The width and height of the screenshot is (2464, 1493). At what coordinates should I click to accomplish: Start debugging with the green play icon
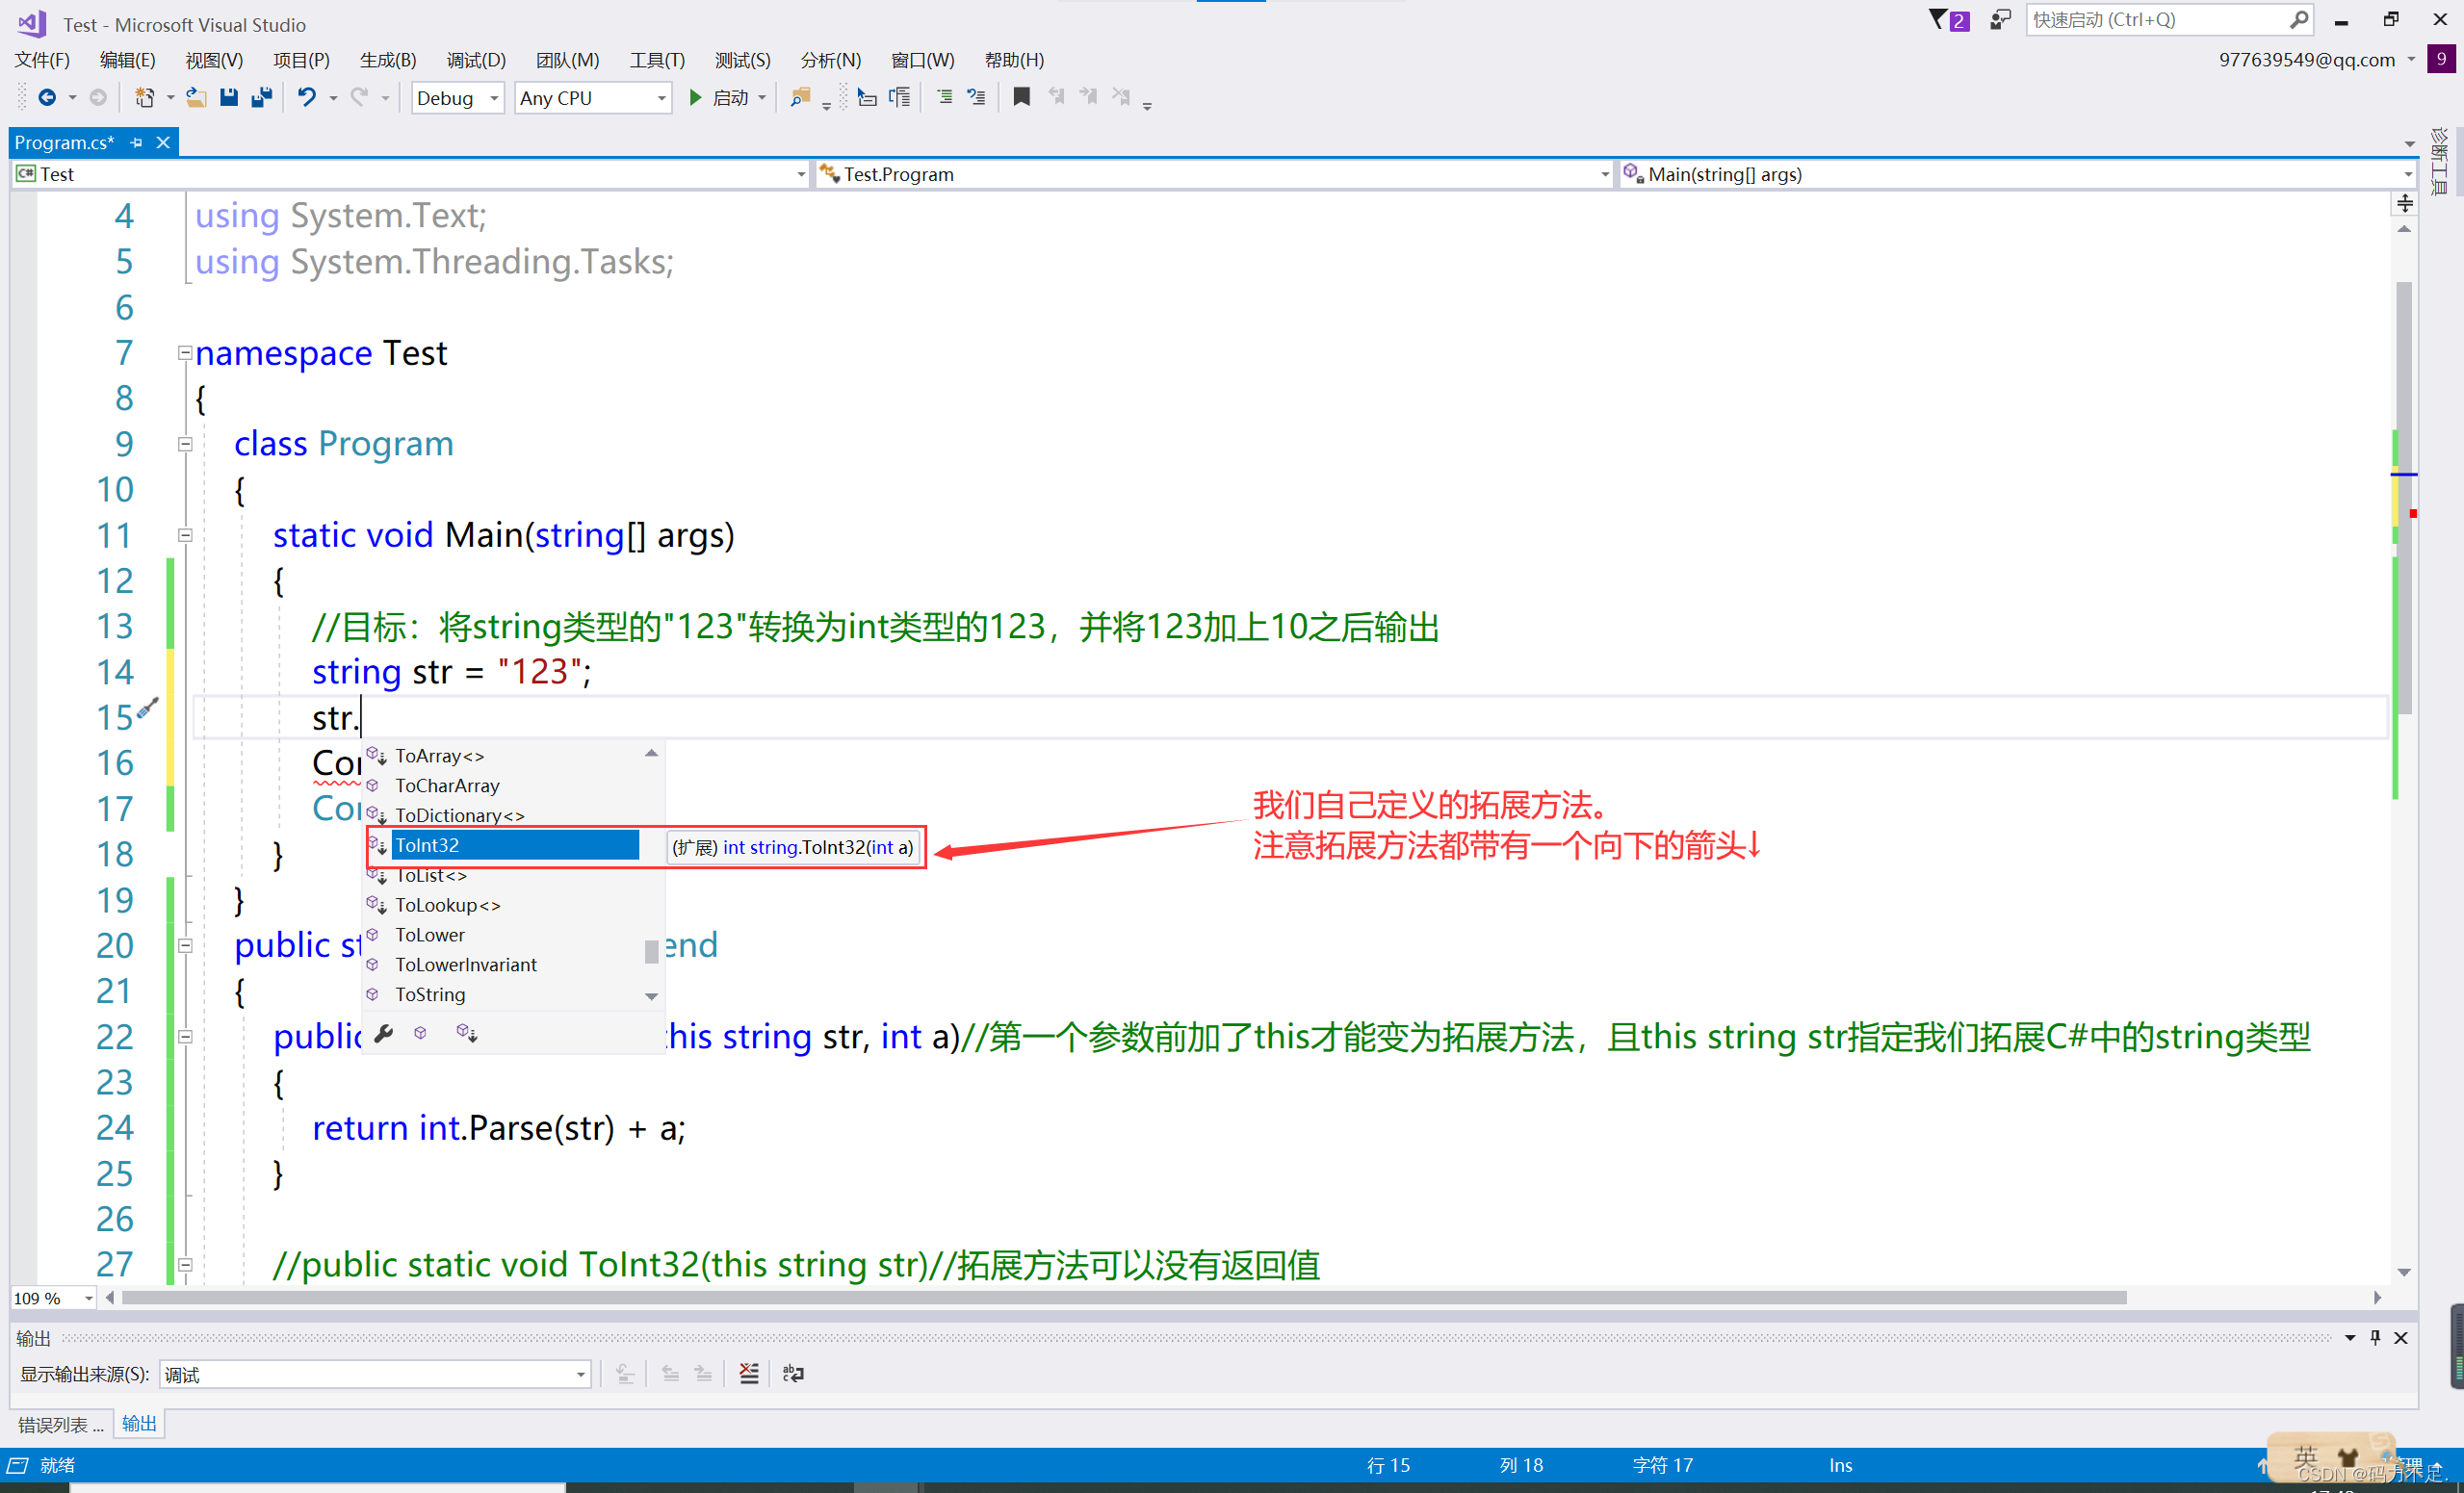tap(695, 97)
